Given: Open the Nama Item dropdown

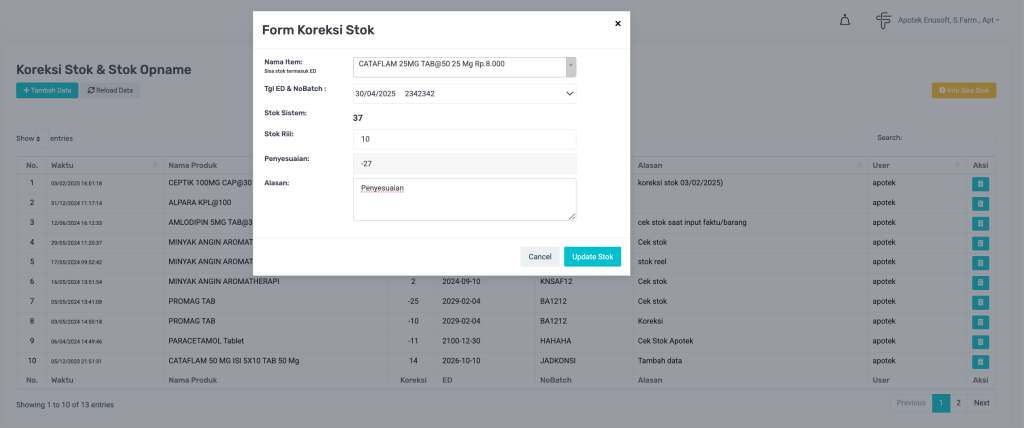Looking at the screenshot, I should coord(464,67).
